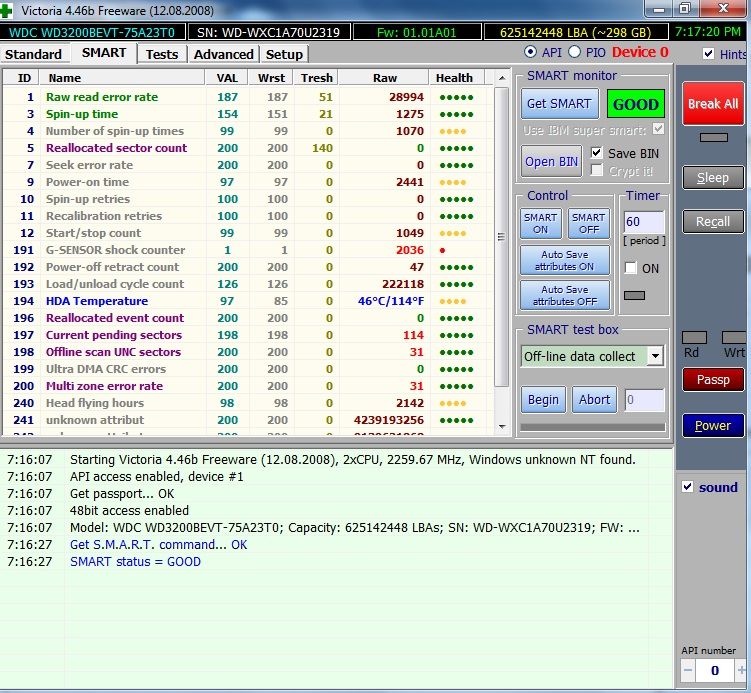Click the Recall button
751x693 pixels.
click(x=713, y=222)
